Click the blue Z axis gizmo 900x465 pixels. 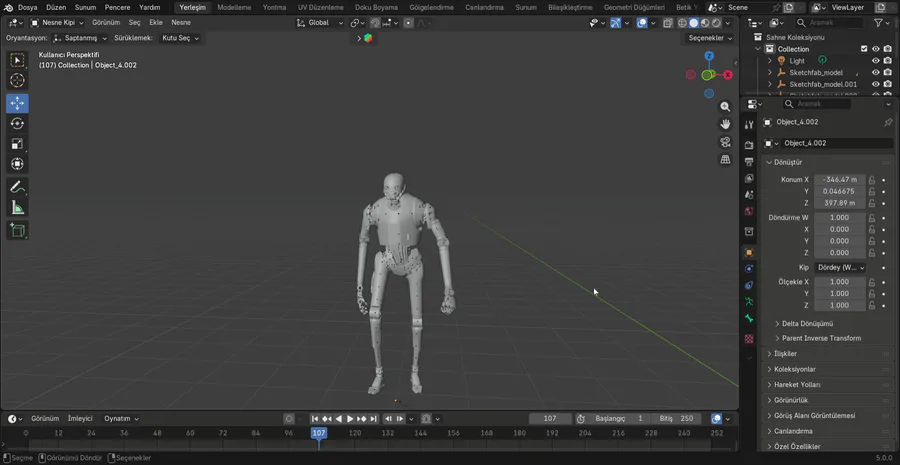coord(709,56)
